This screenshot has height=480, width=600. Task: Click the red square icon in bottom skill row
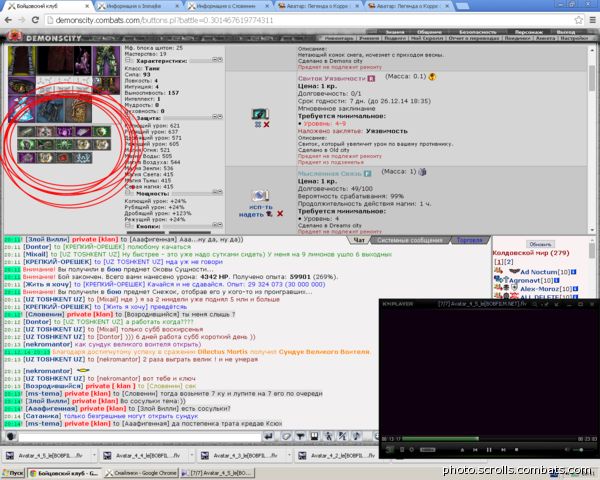click(64, 158)
